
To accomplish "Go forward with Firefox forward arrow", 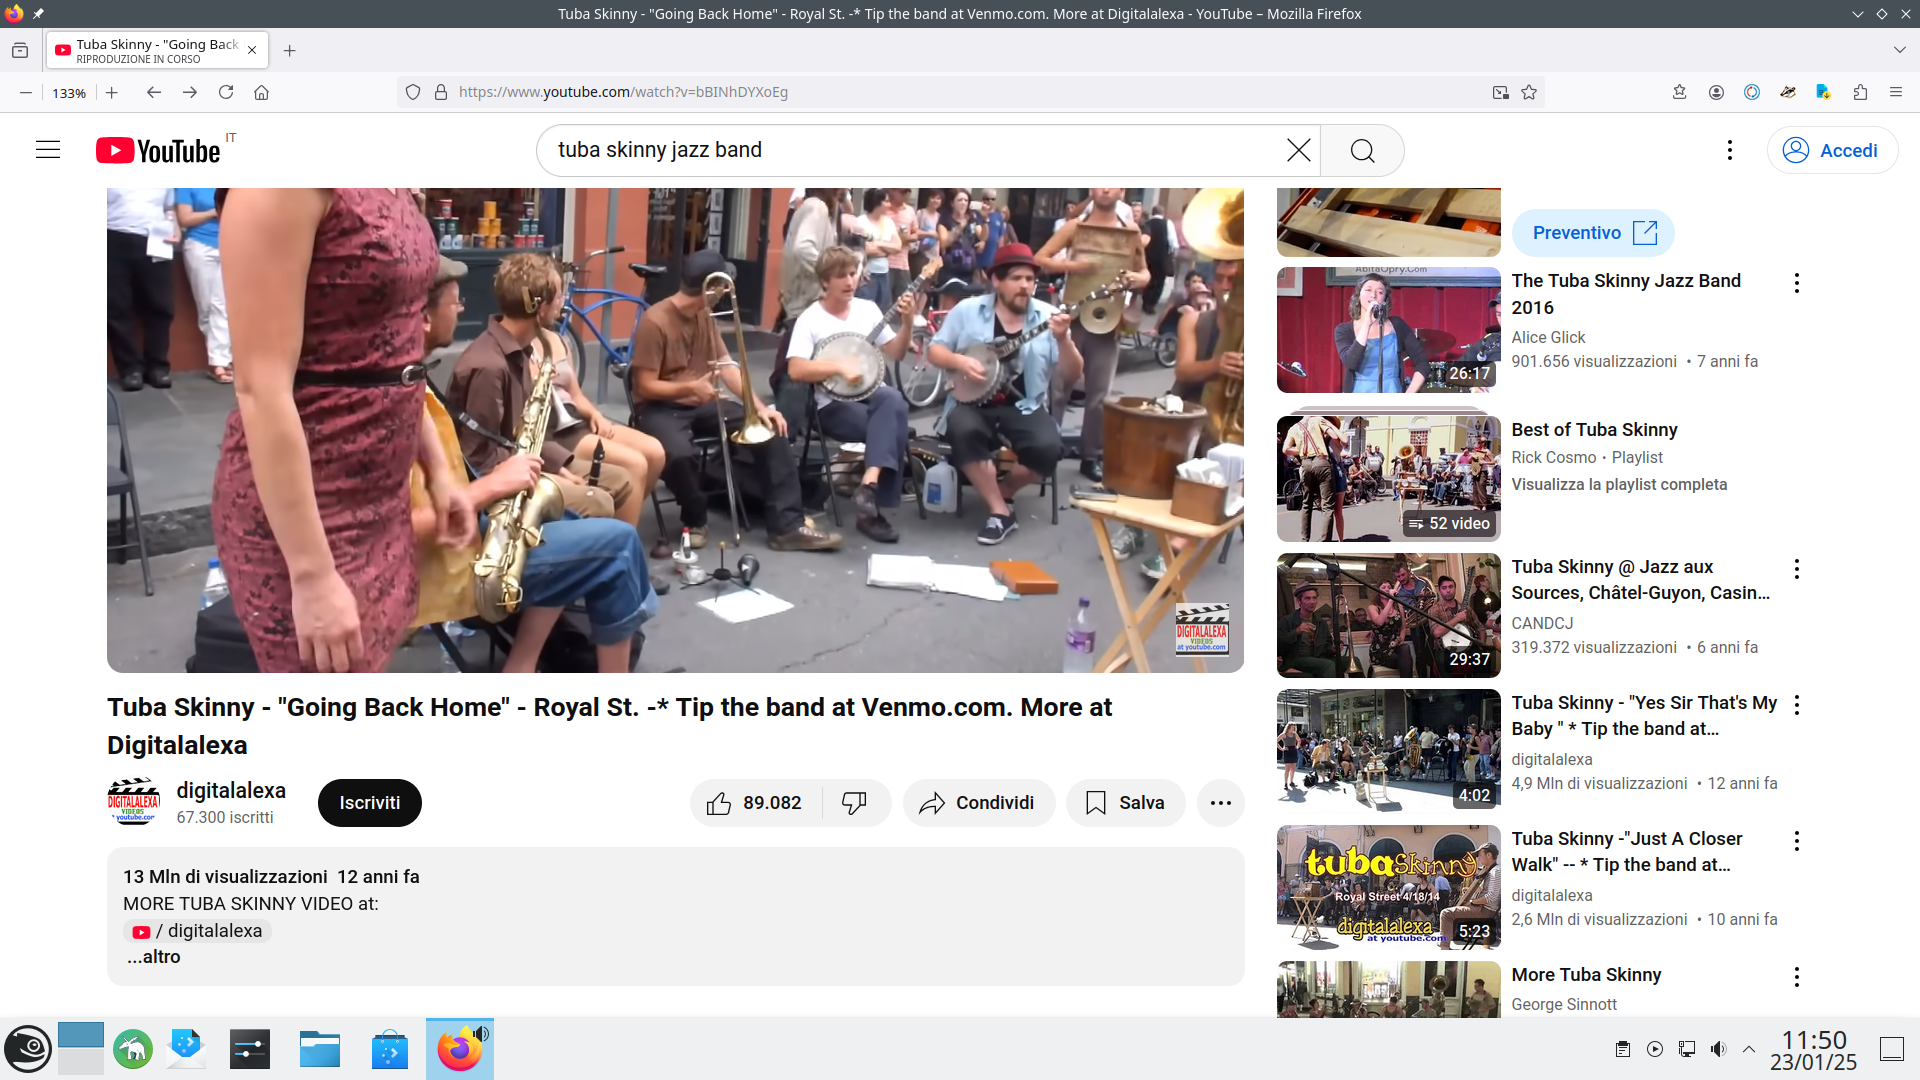I will pyautogui.click(x=190, y=92).
